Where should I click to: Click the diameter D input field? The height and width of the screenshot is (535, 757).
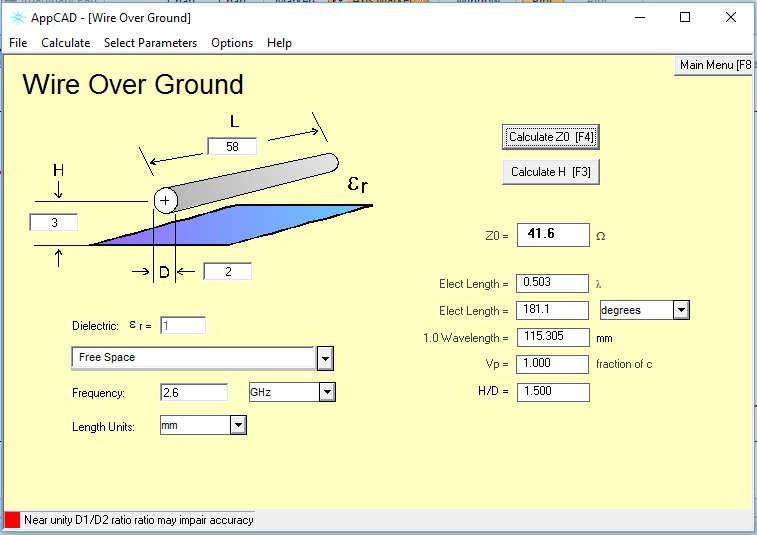tap(227, 271)
